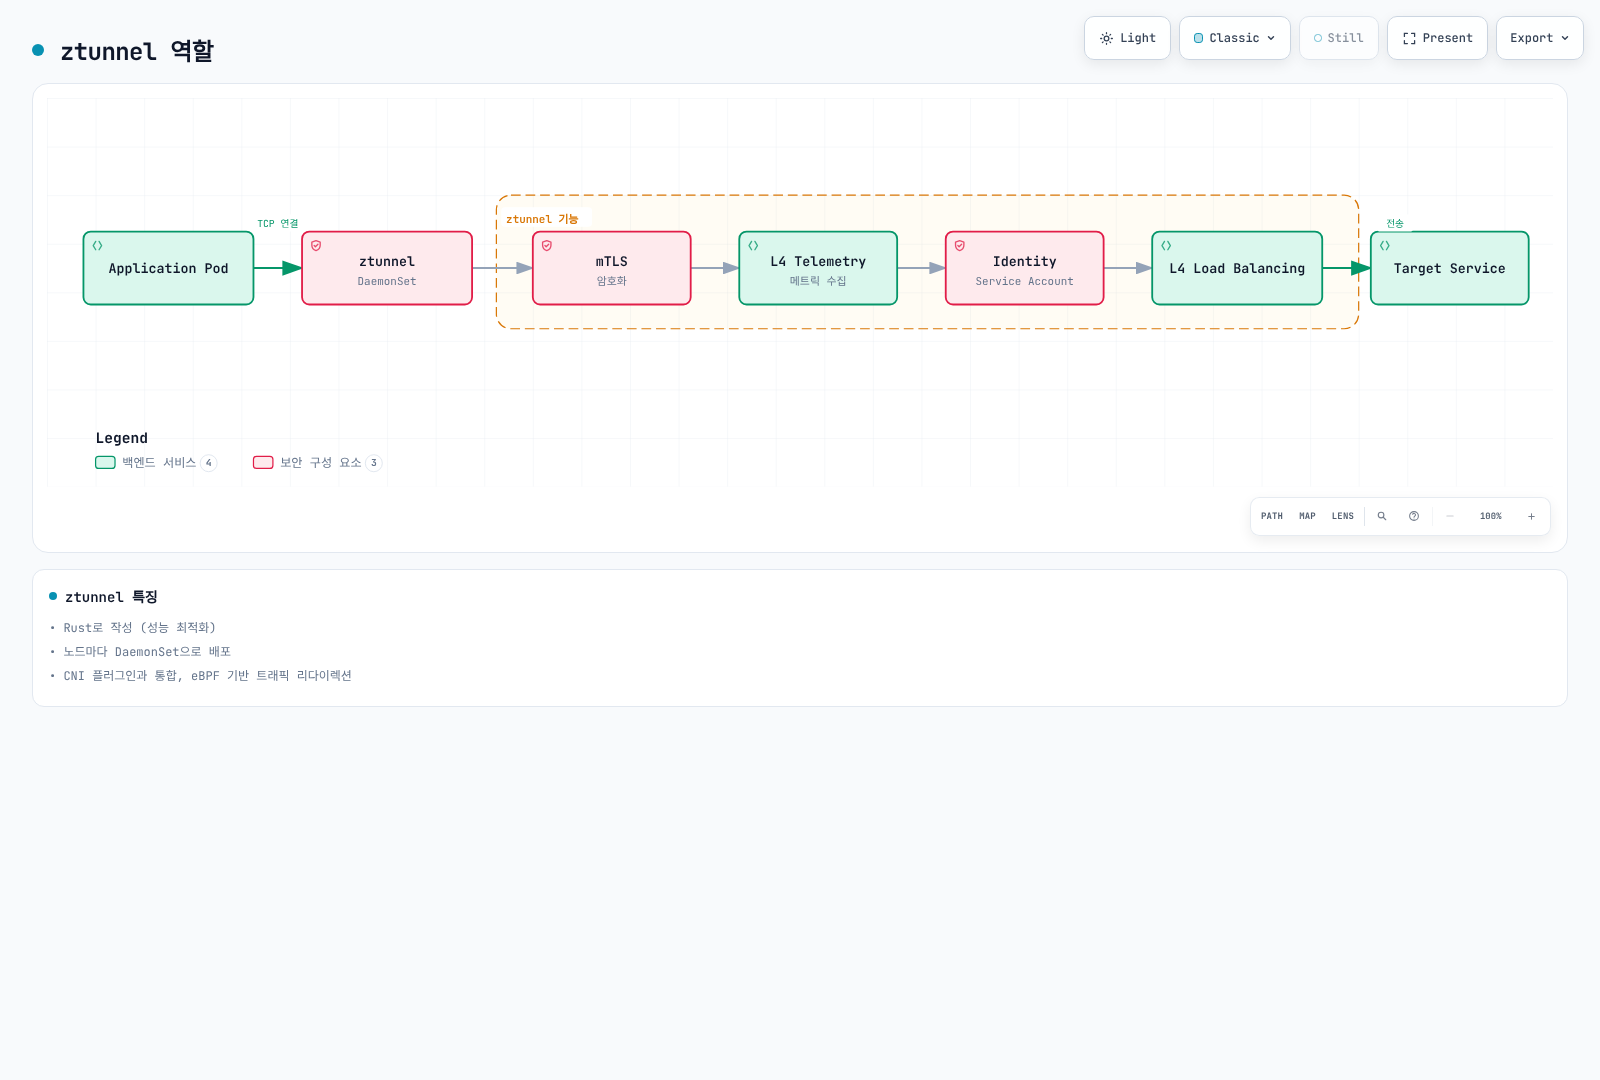1600x1080 pixels.
Task: Click the code icon on Application Pod node
Action: coord(98,245)
